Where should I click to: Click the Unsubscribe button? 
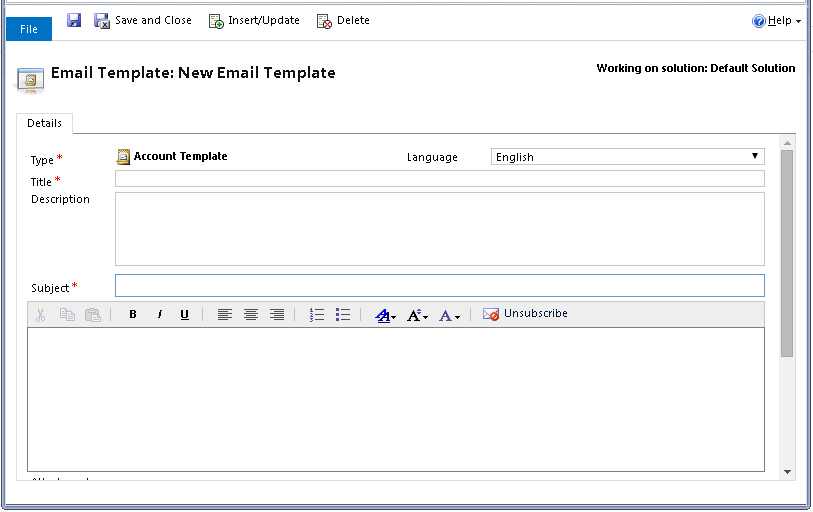[525, 314]
